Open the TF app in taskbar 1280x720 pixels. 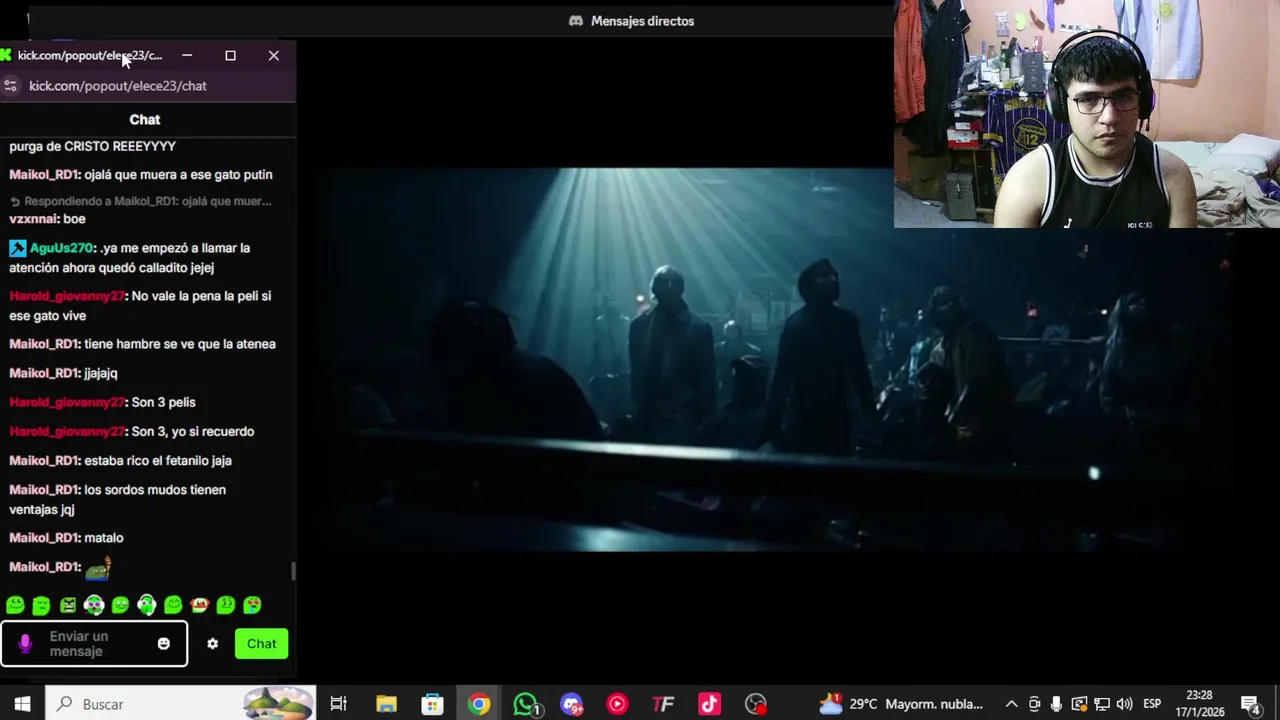[x=663, y=704]
